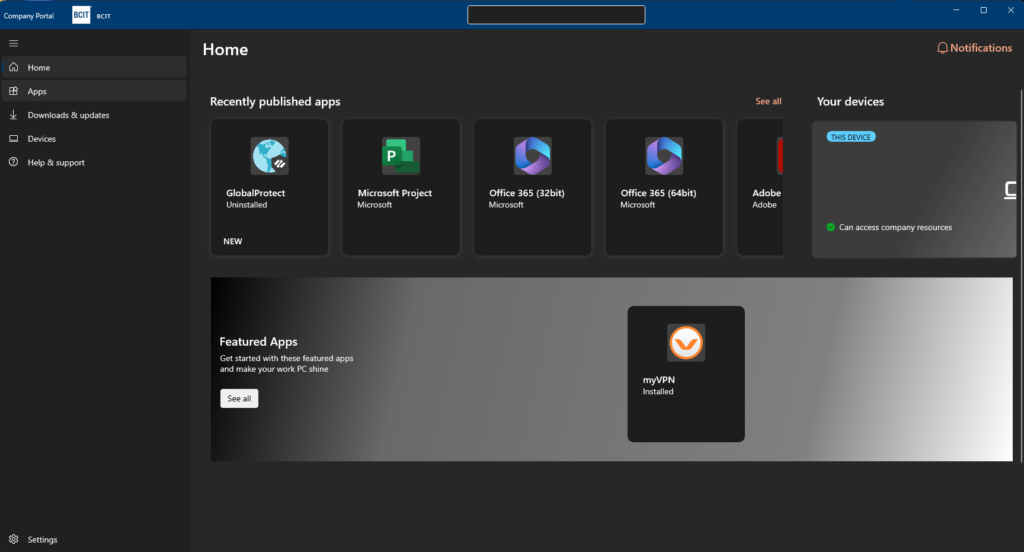Close the Company Portal window
The height and width of the screenshot is (552, 1024).
(1010, 10)
